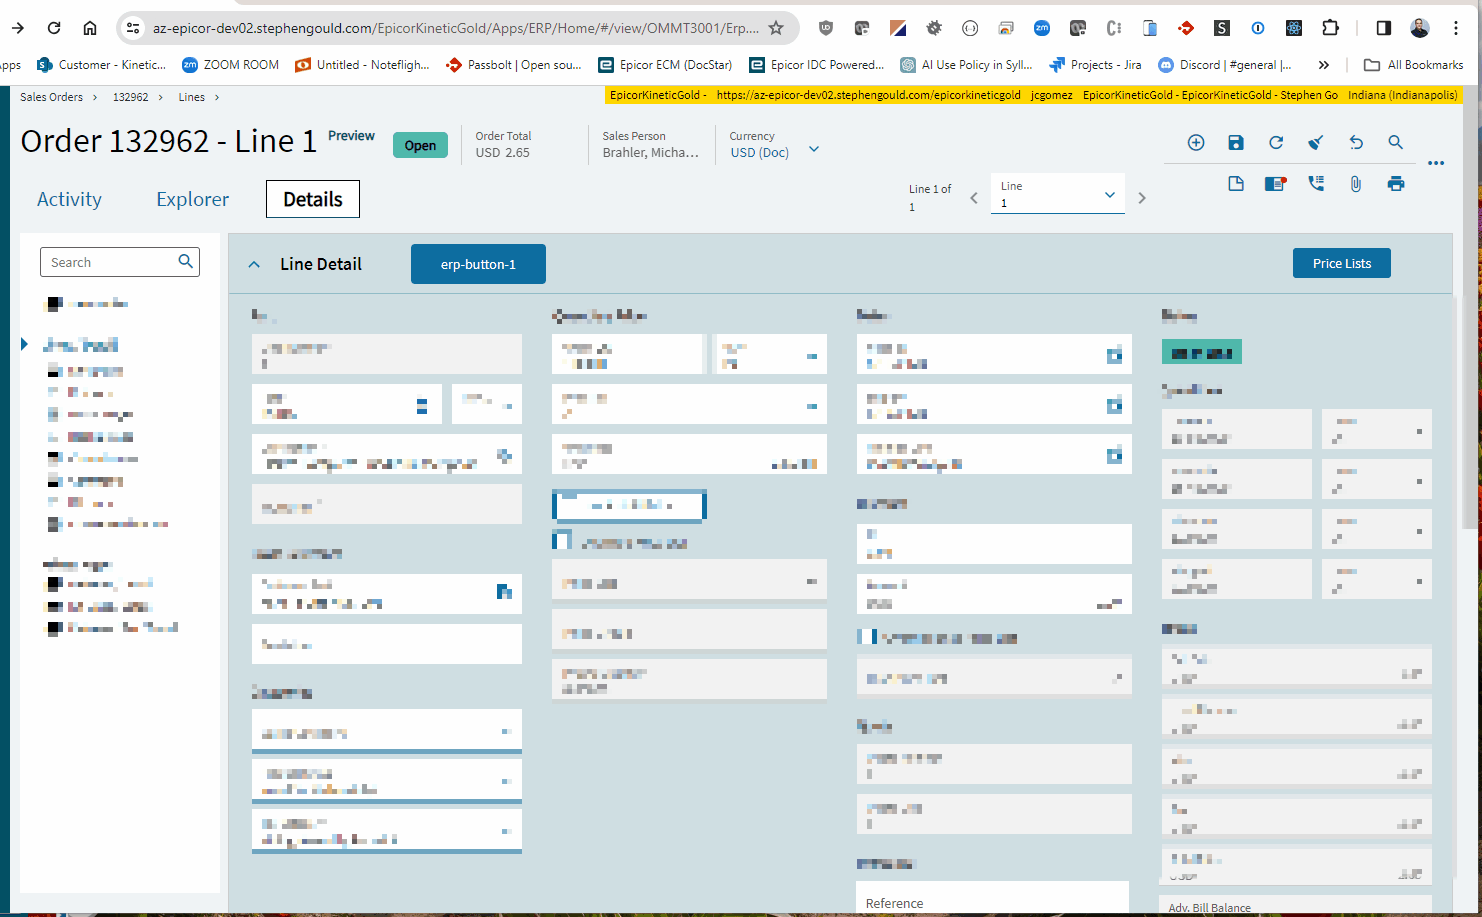
Task: Go to the next line with the right arrow
Action: pyautogui.click(x=1142, y=198)
